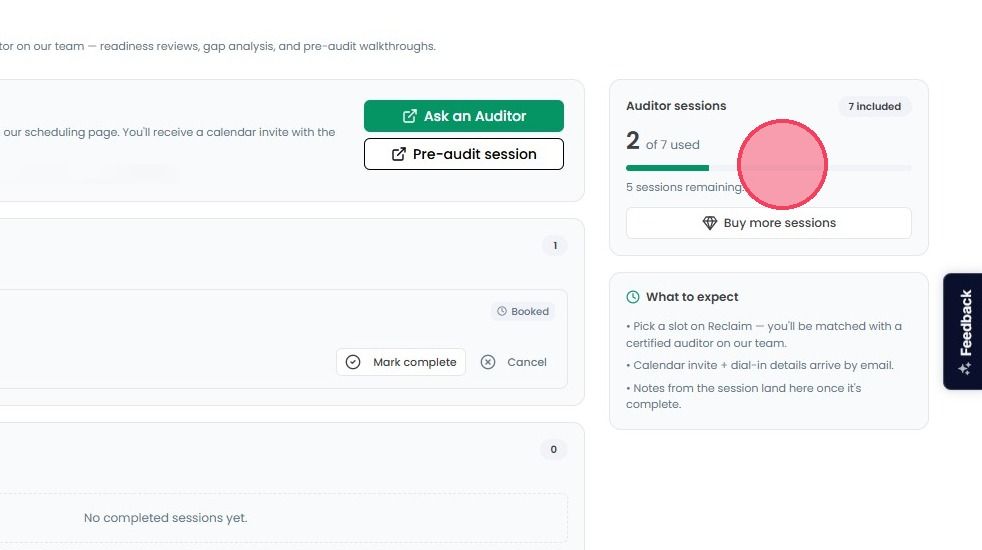Click the clock icon in Booked badge
Image resolution: width=982 pixels, height=550 pixels.
click(x=502, y=311)
